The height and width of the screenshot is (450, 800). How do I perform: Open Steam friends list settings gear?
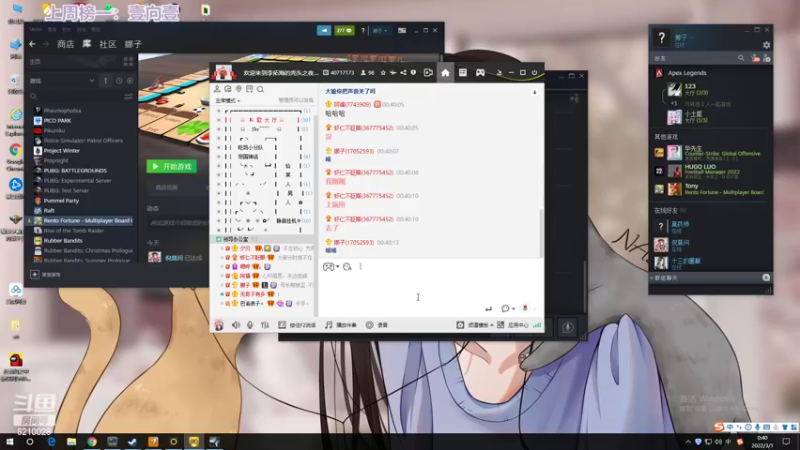(x=766, y=45)
